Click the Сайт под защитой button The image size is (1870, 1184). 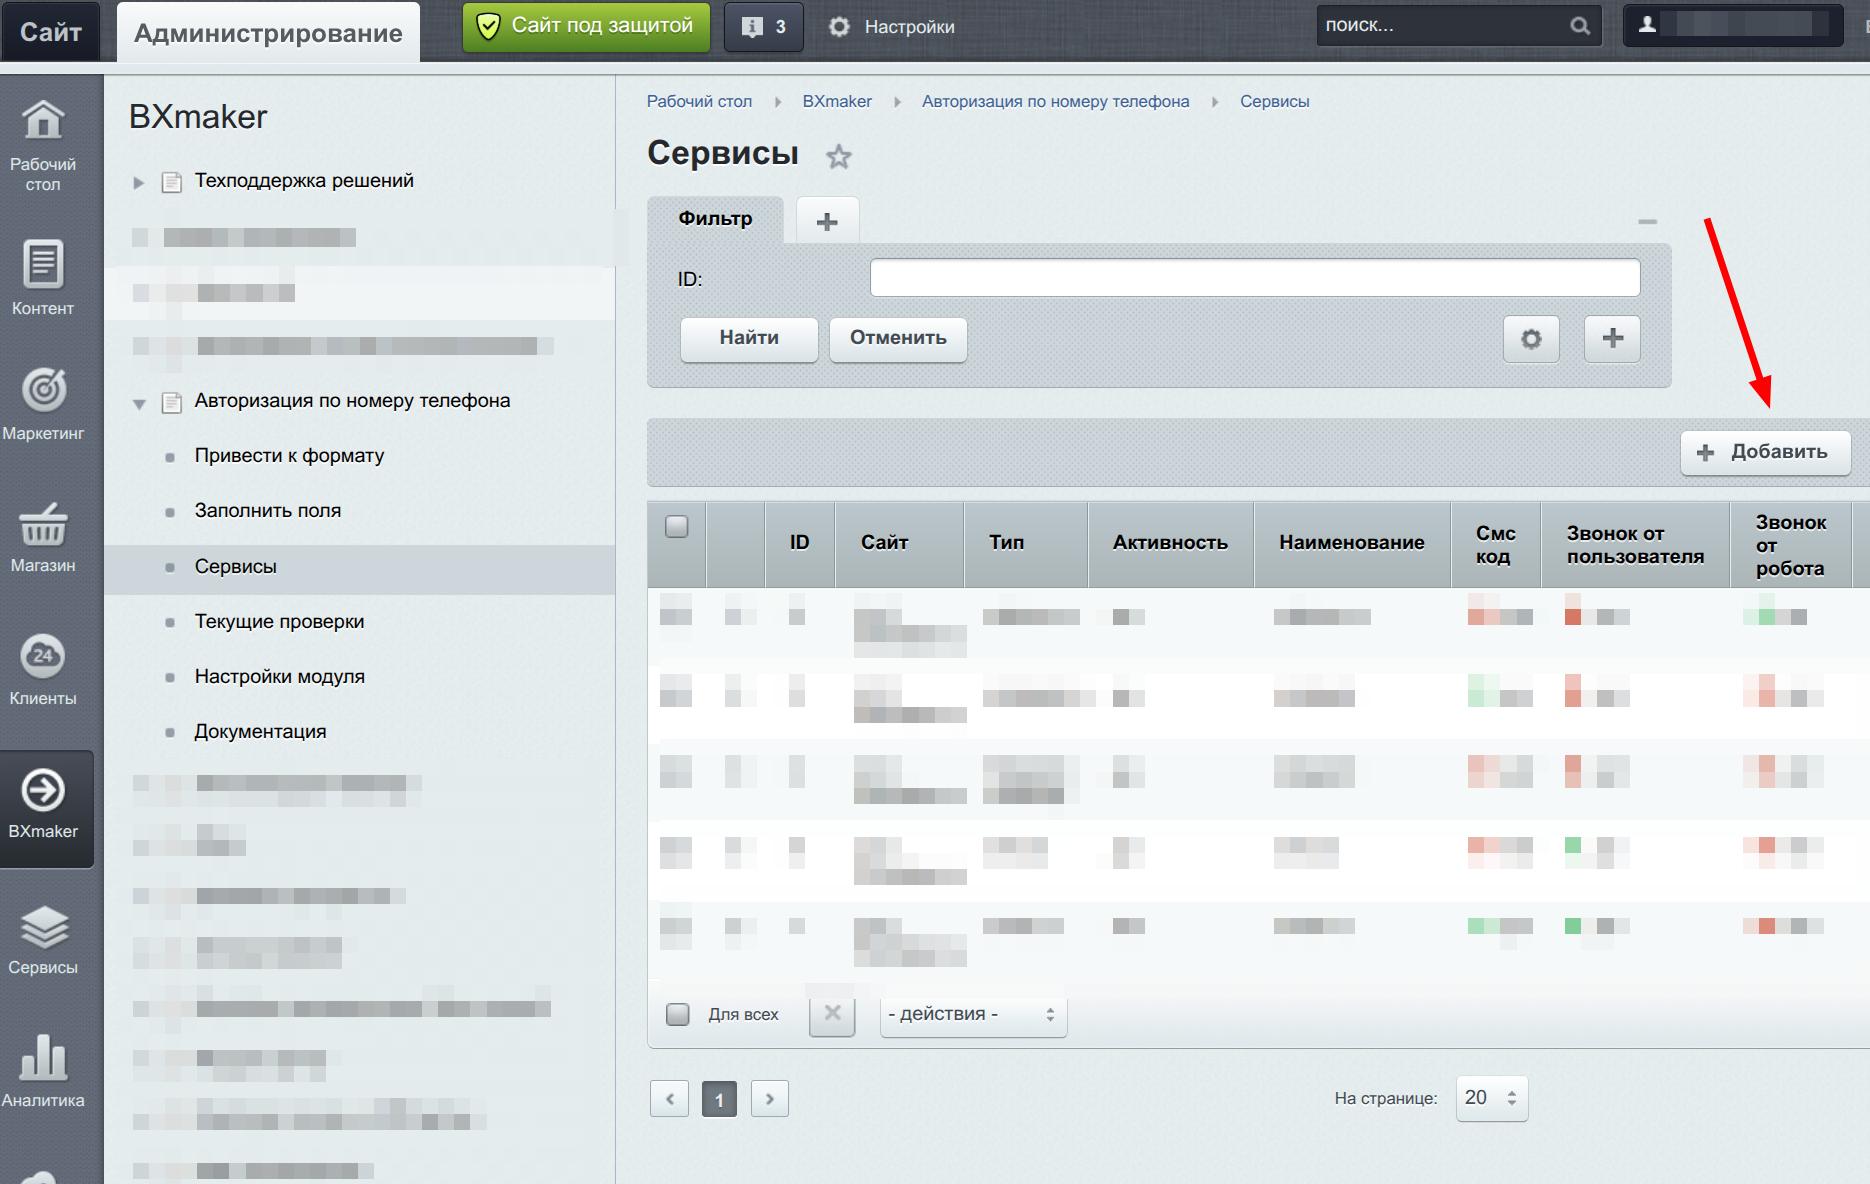tap(586, 27)
